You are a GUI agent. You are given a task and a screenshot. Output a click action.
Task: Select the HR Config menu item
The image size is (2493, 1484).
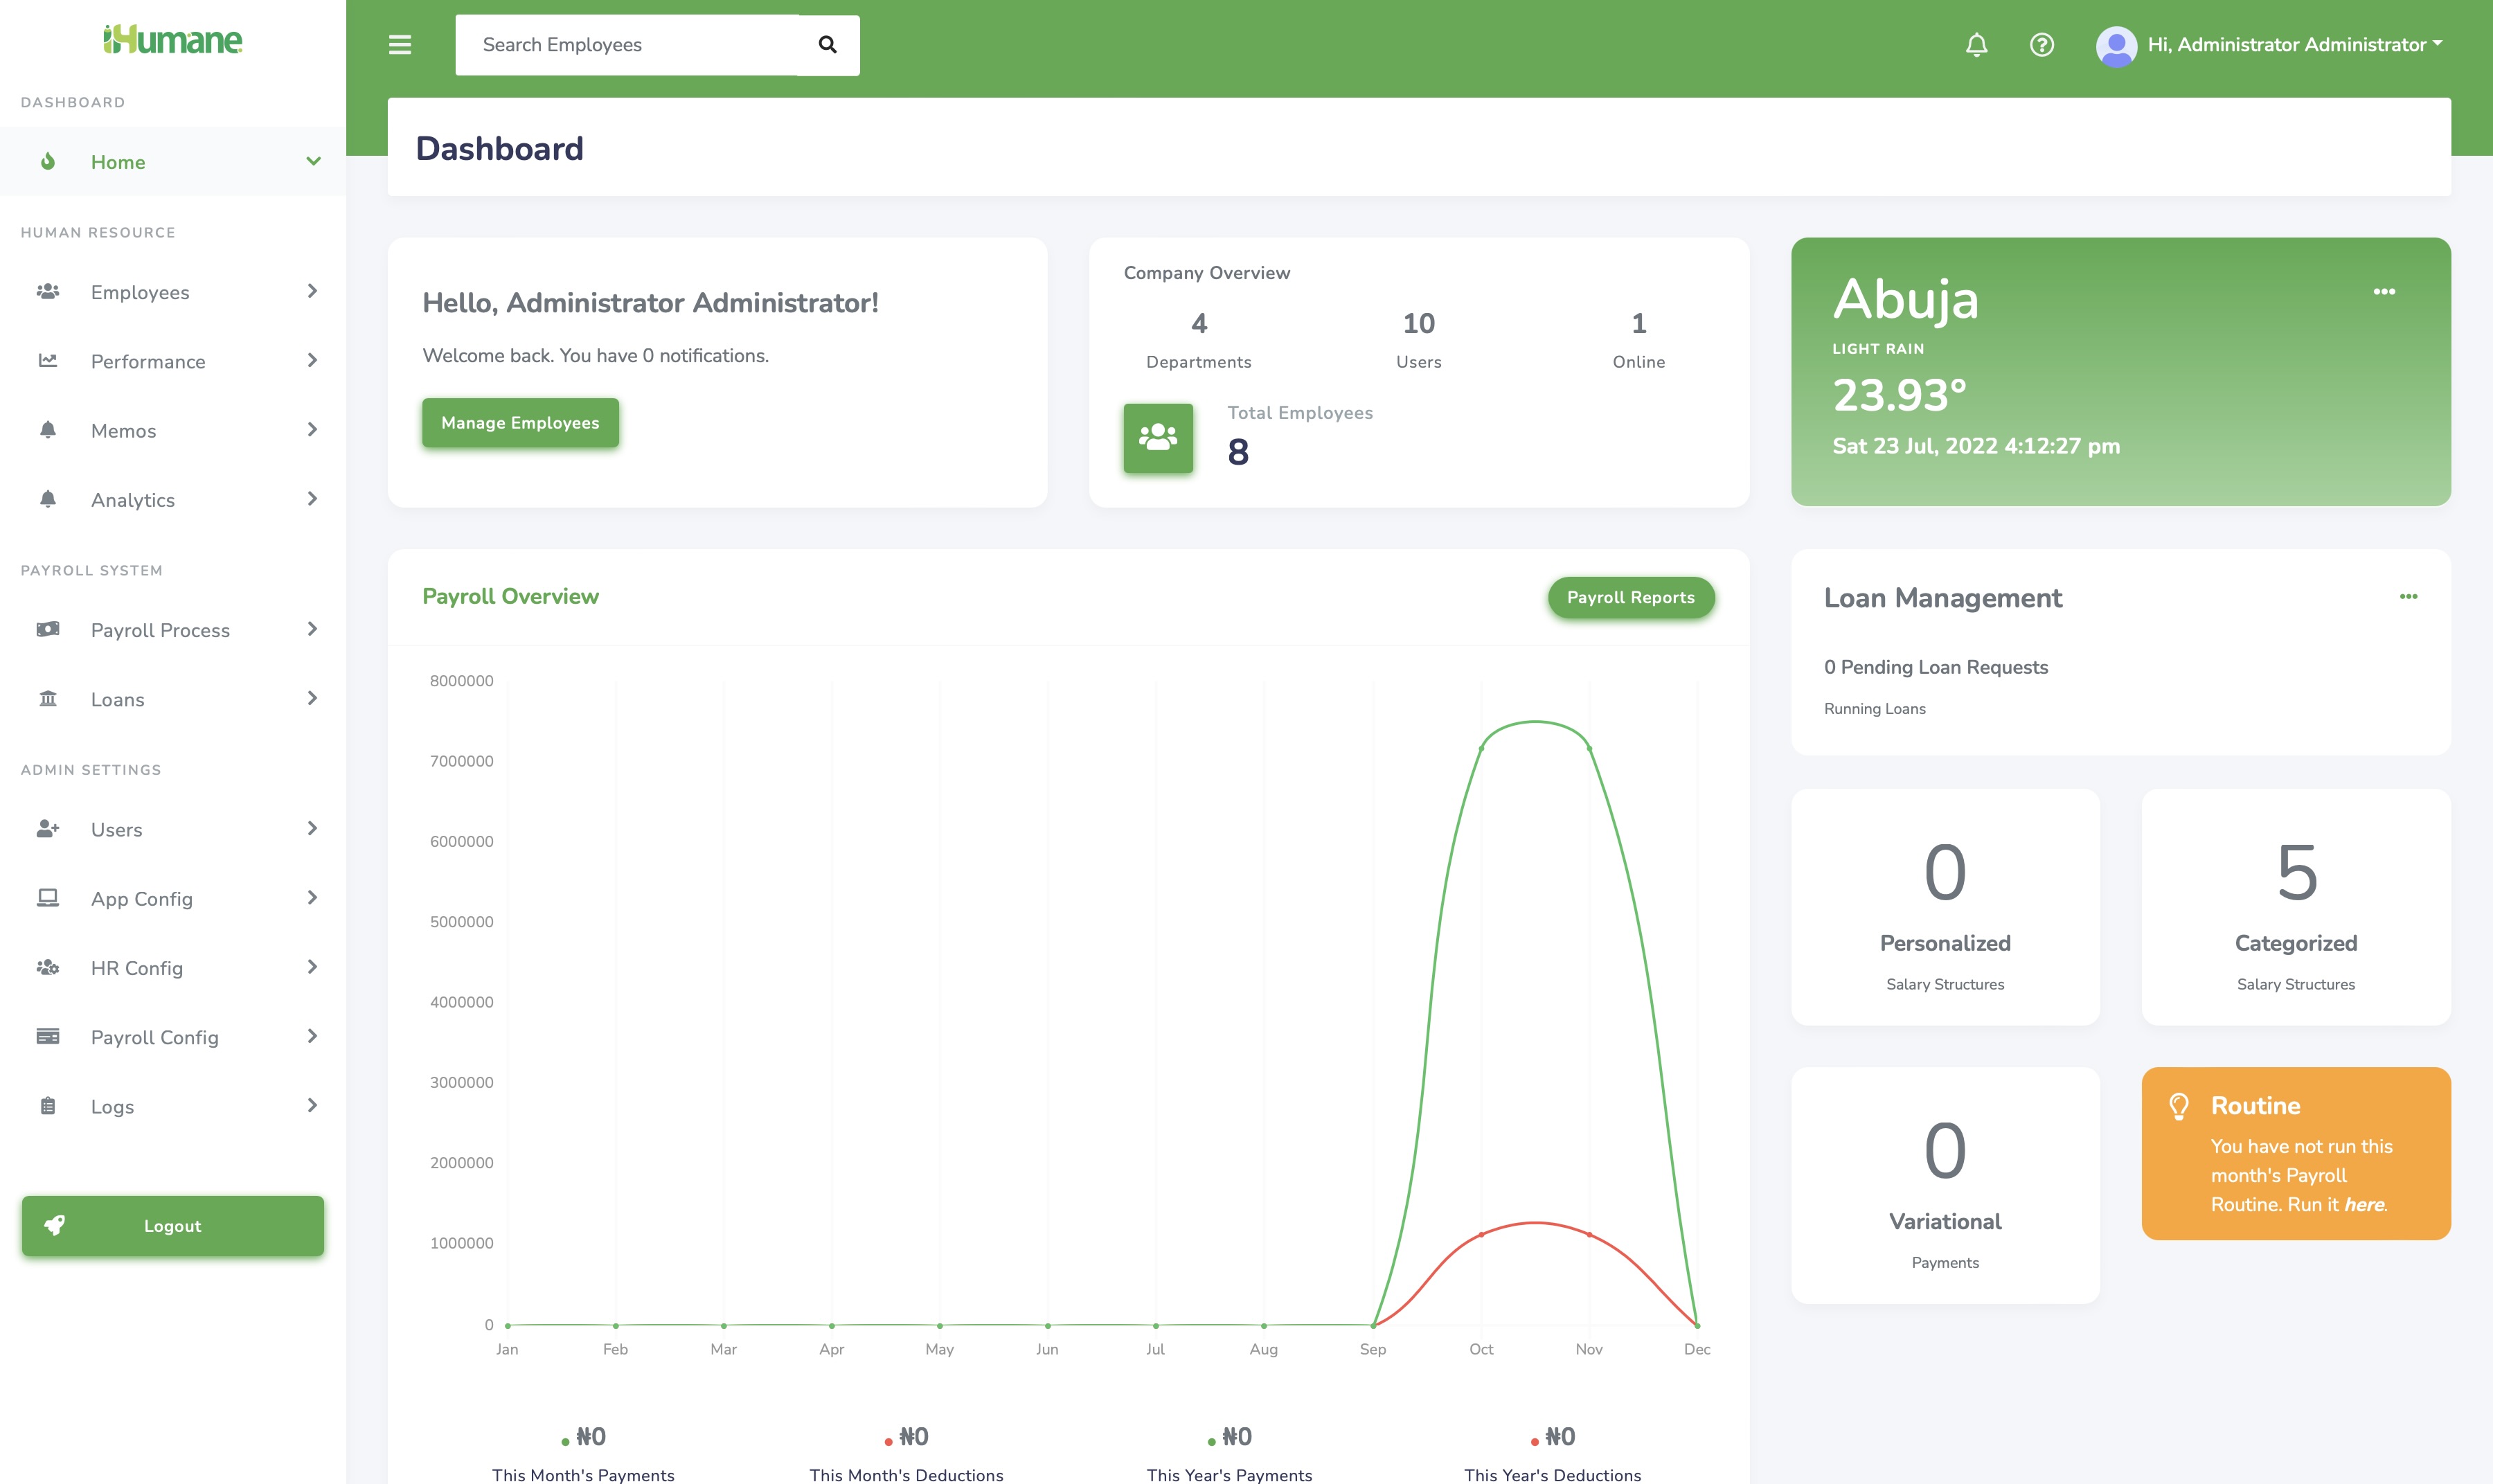click(137, 968)
